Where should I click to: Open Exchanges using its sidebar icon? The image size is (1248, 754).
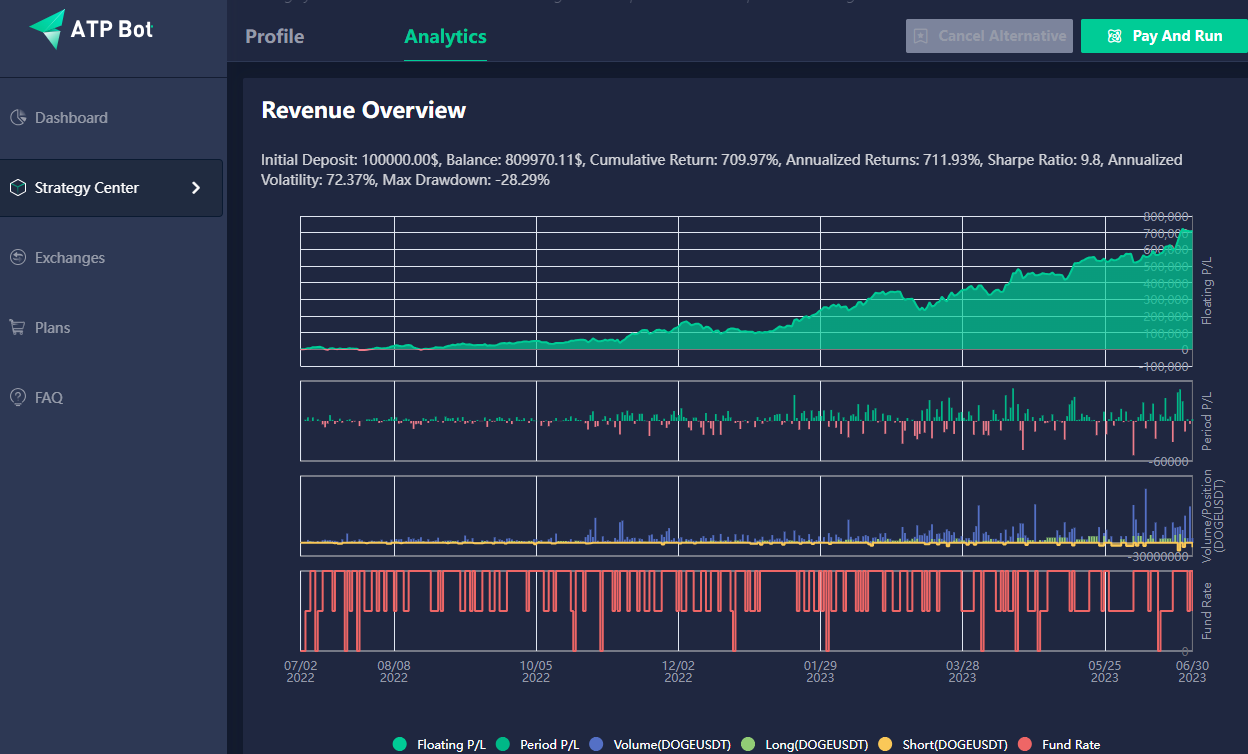coord(18,258)
